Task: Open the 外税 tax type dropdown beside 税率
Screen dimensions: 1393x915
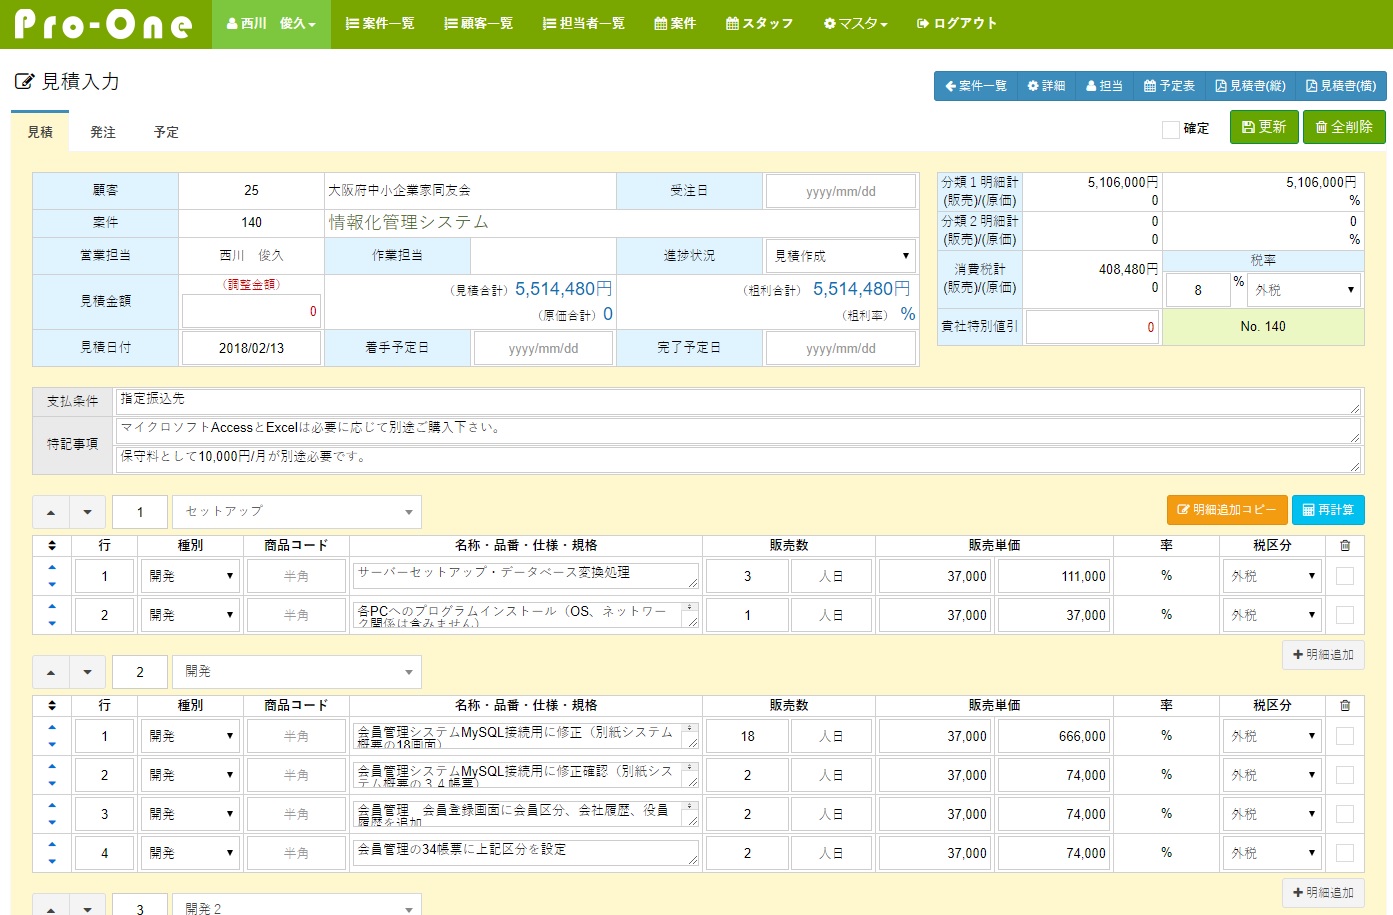Action: click(x=1304, y=290)
